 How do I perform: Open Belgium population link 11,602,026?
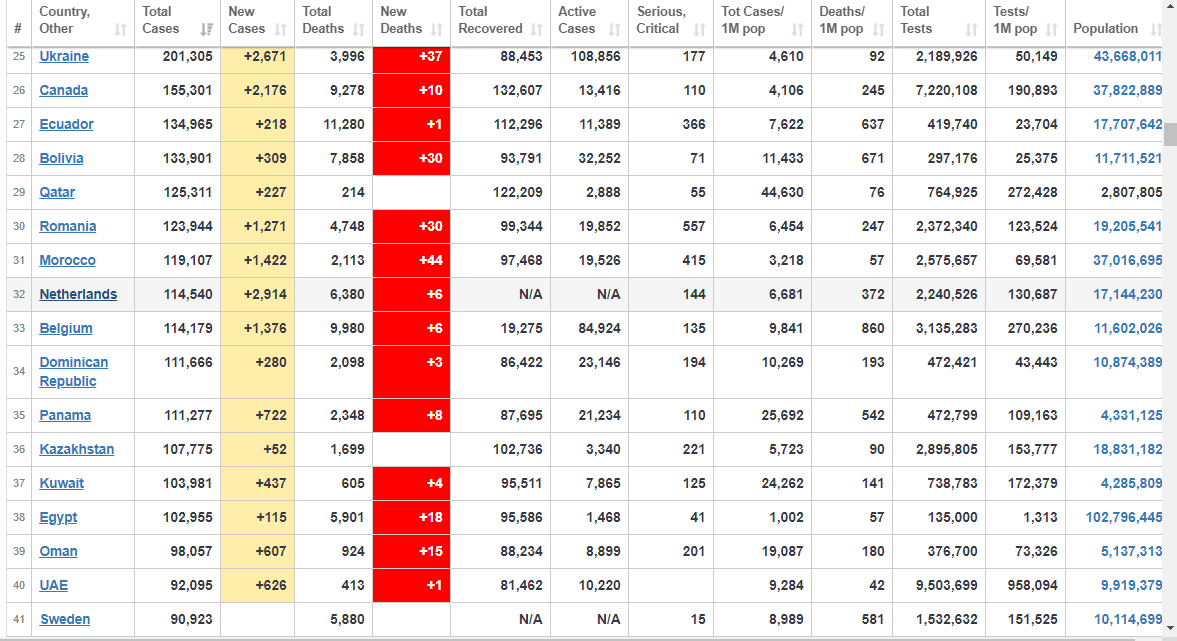1128,328
